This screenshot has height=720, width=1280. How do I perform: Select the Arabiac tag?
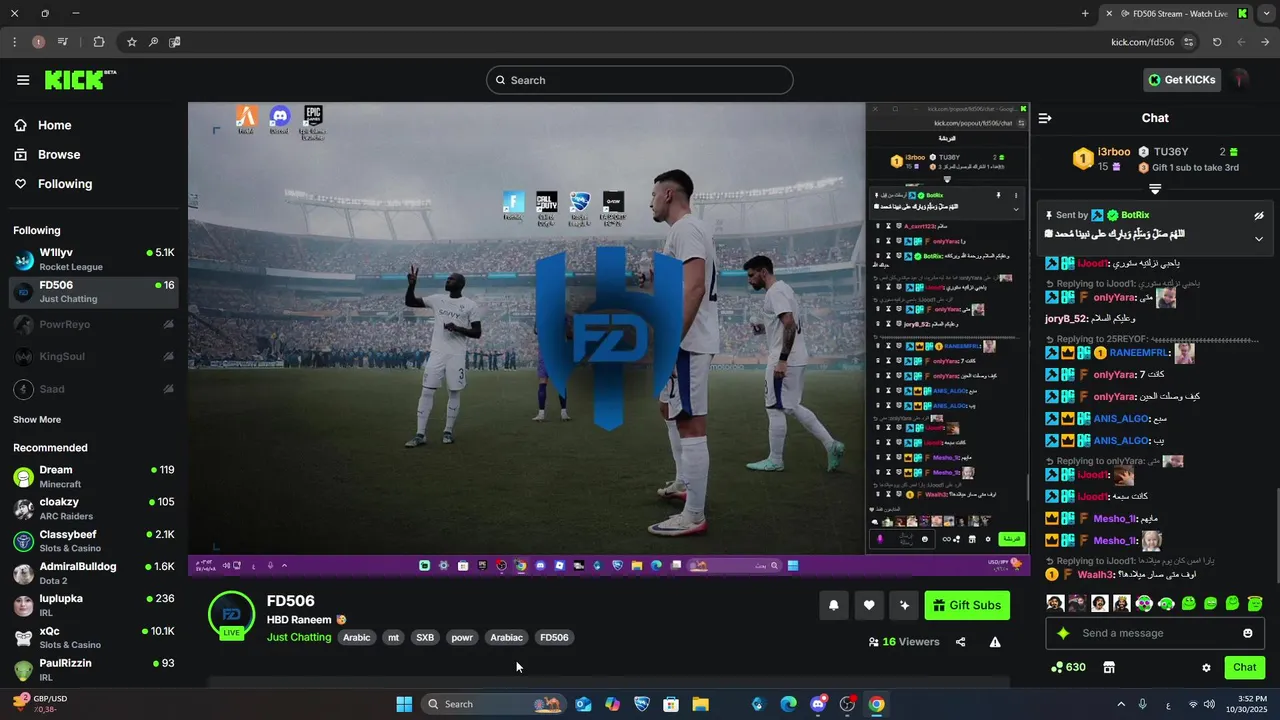(x=506, y=637)
